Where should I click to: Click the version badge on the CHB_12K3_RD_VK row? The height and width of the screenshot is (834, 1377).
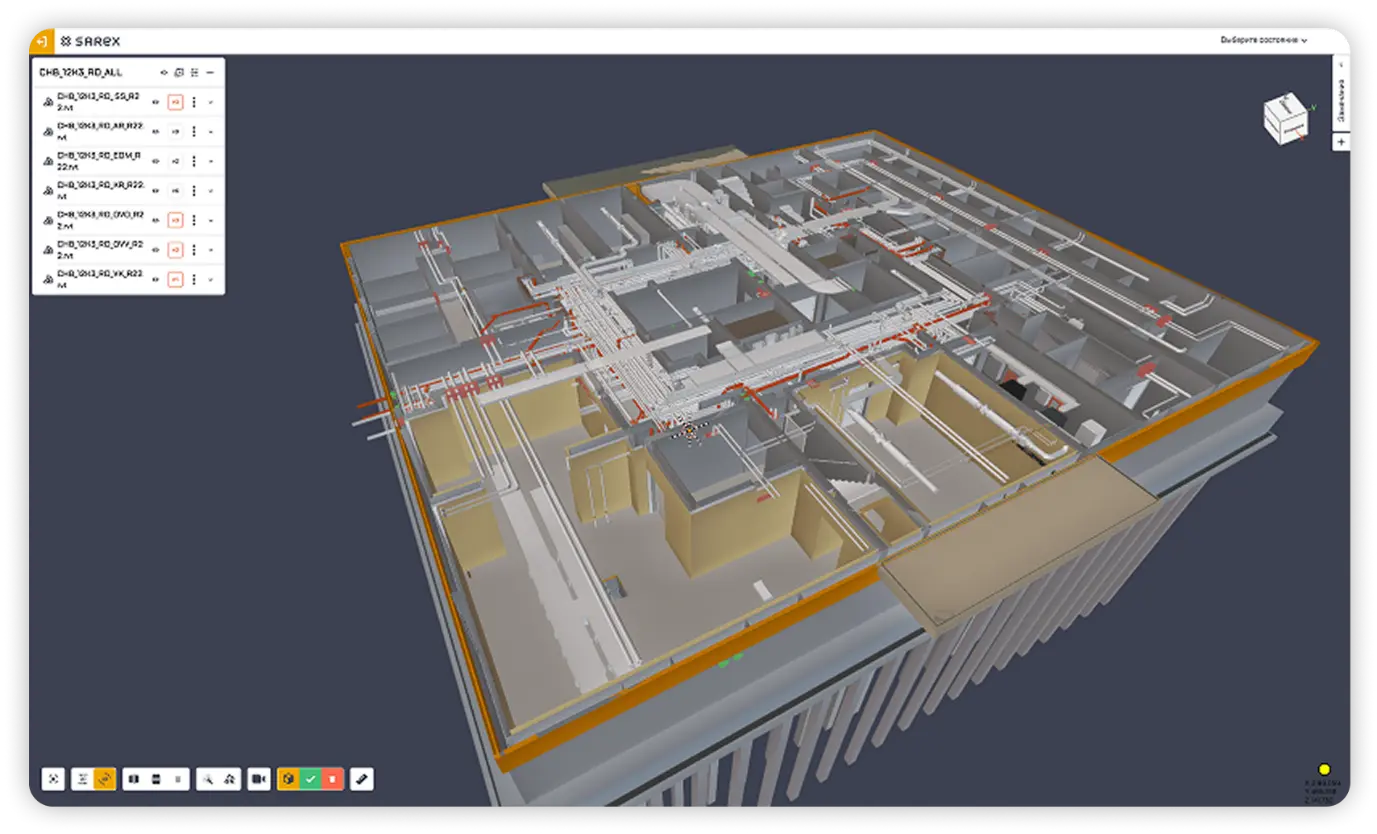tap(175, 279)
